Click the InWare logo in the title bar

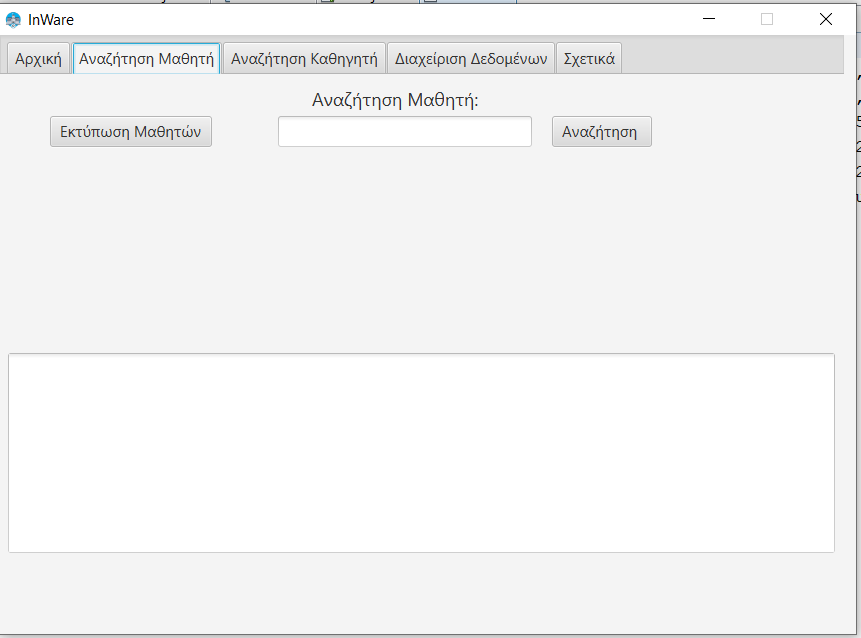coord(14,19)
